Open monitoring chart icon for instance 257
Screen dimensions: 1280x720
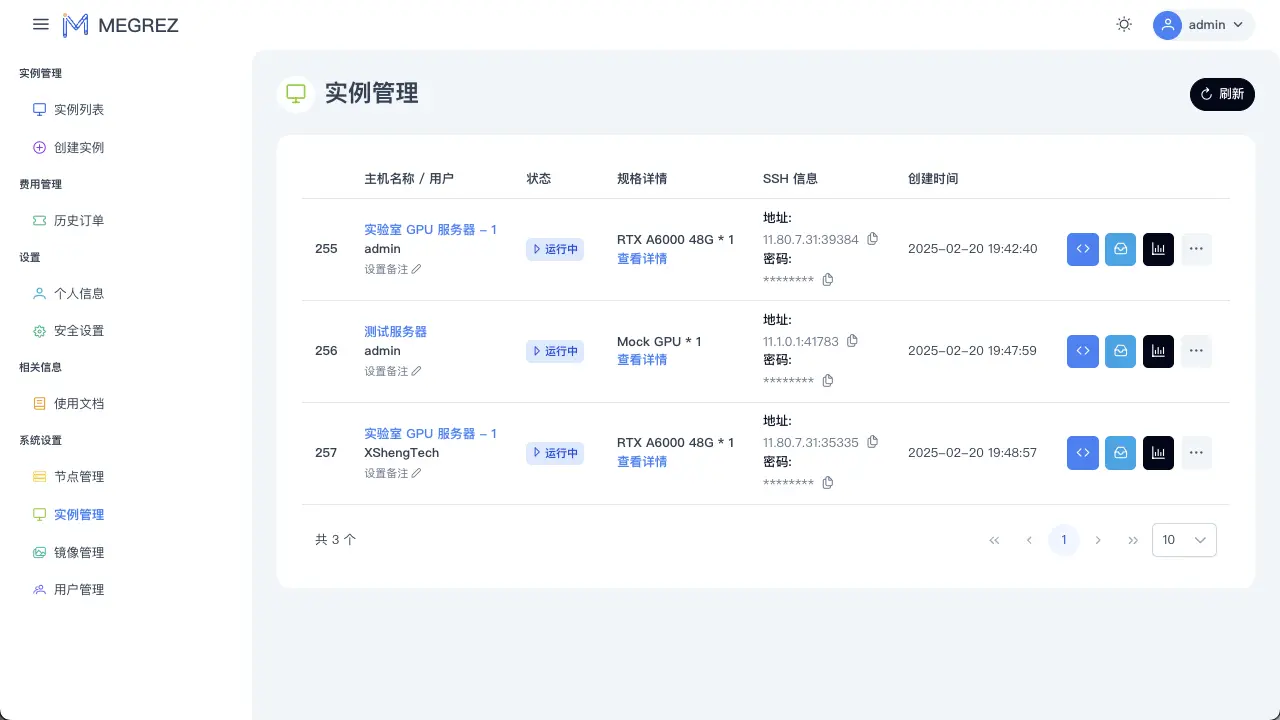click(1158, 453)
